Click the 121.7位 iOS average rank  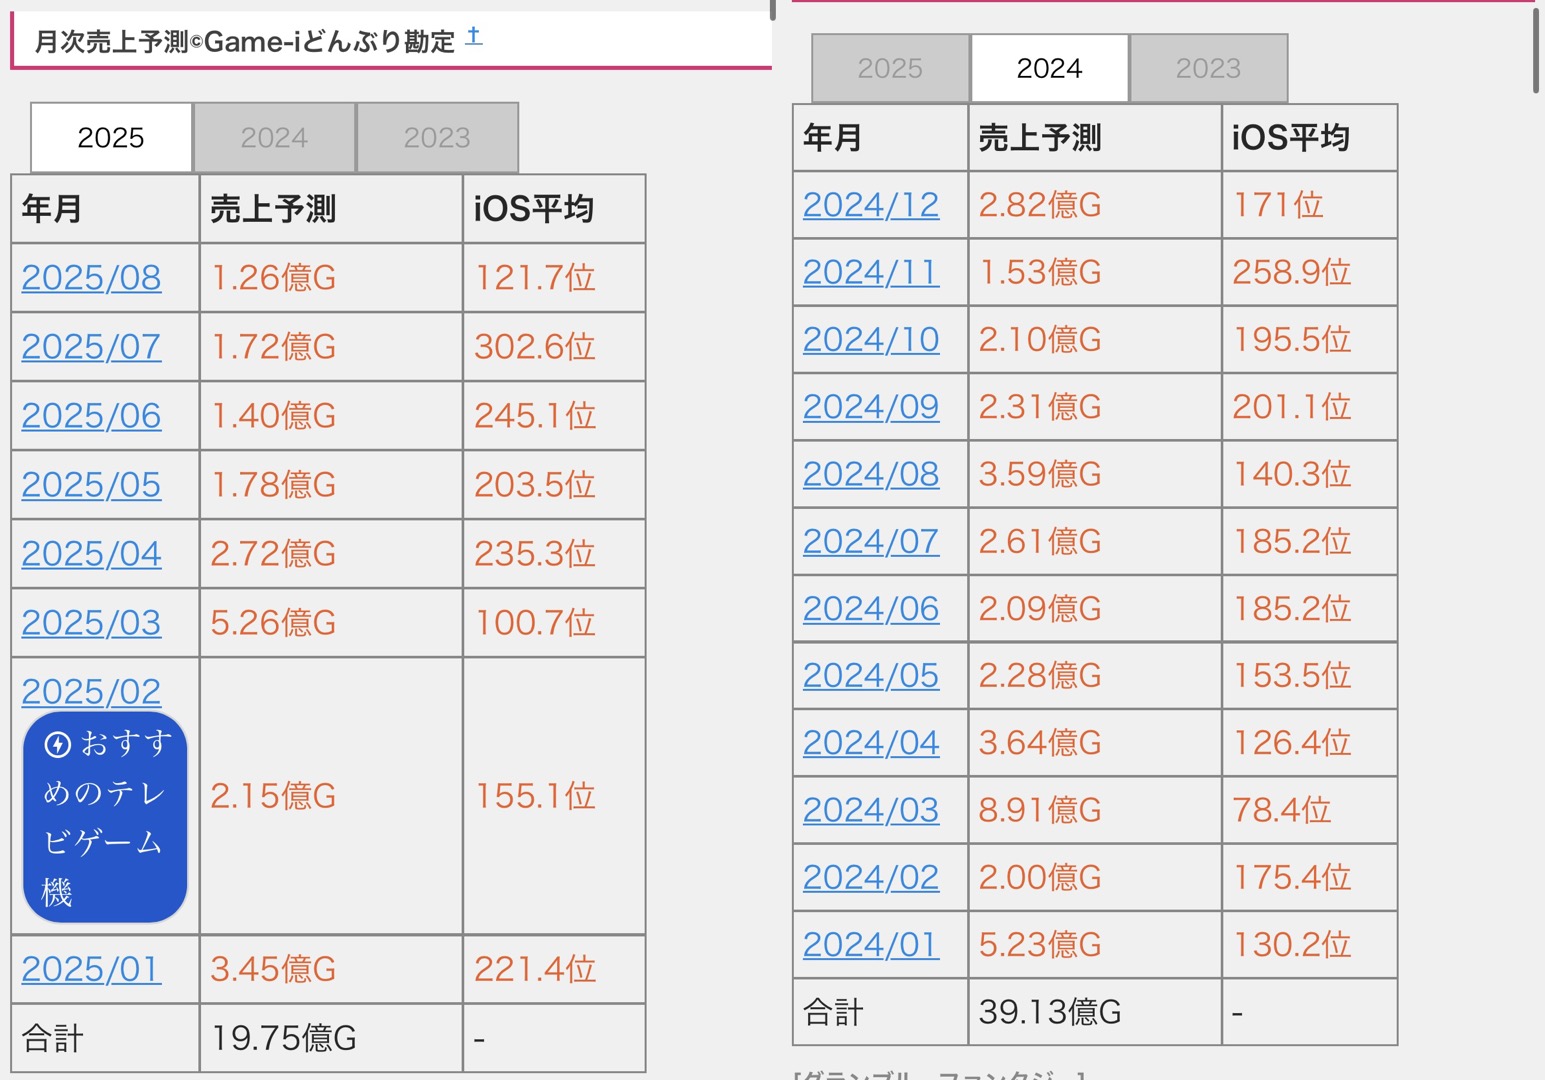point(535,278)
